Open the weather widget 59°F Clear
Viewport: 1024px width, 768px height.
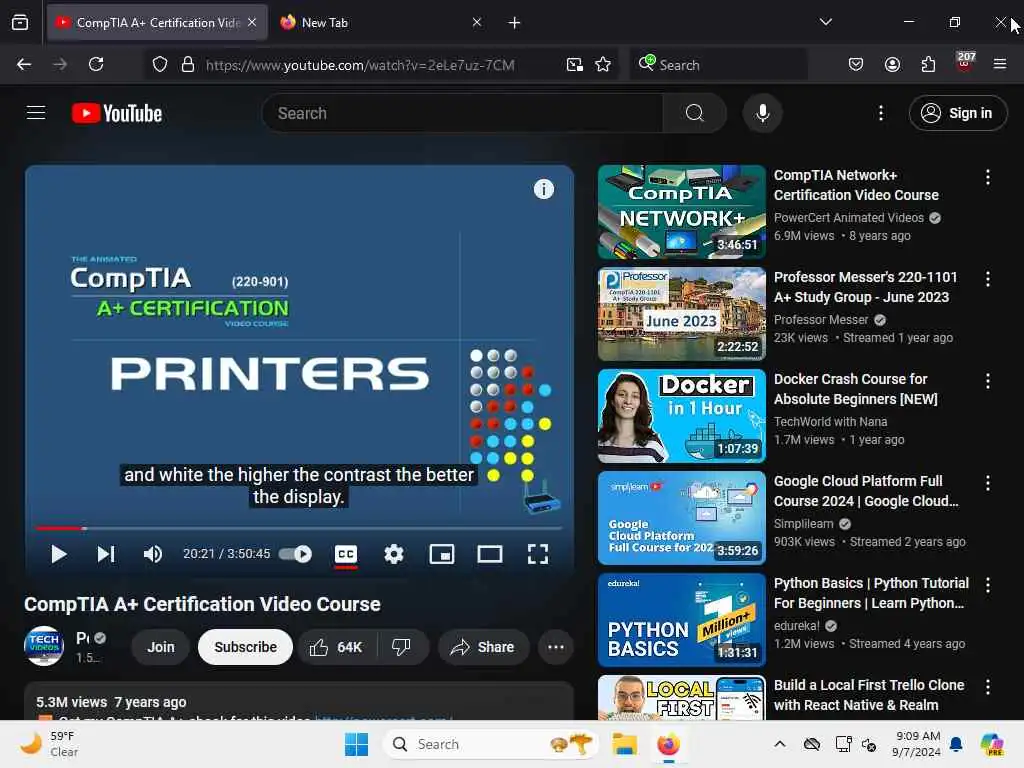pos(50,744)
